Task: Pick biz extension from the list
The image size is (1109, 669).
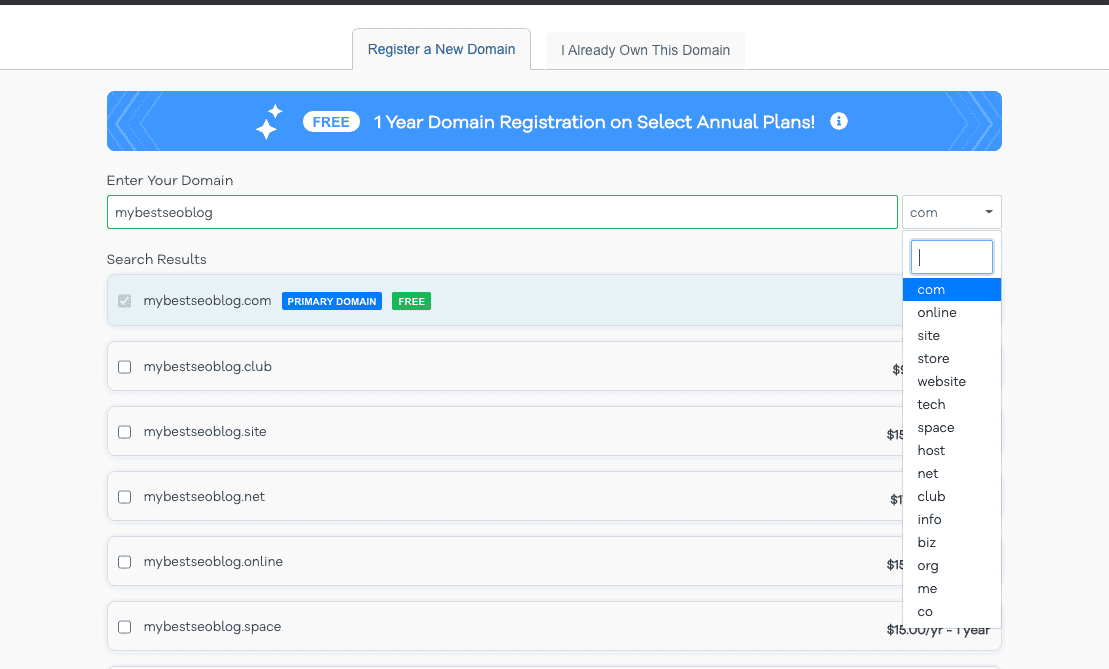Action: click(x=951, y=542)
